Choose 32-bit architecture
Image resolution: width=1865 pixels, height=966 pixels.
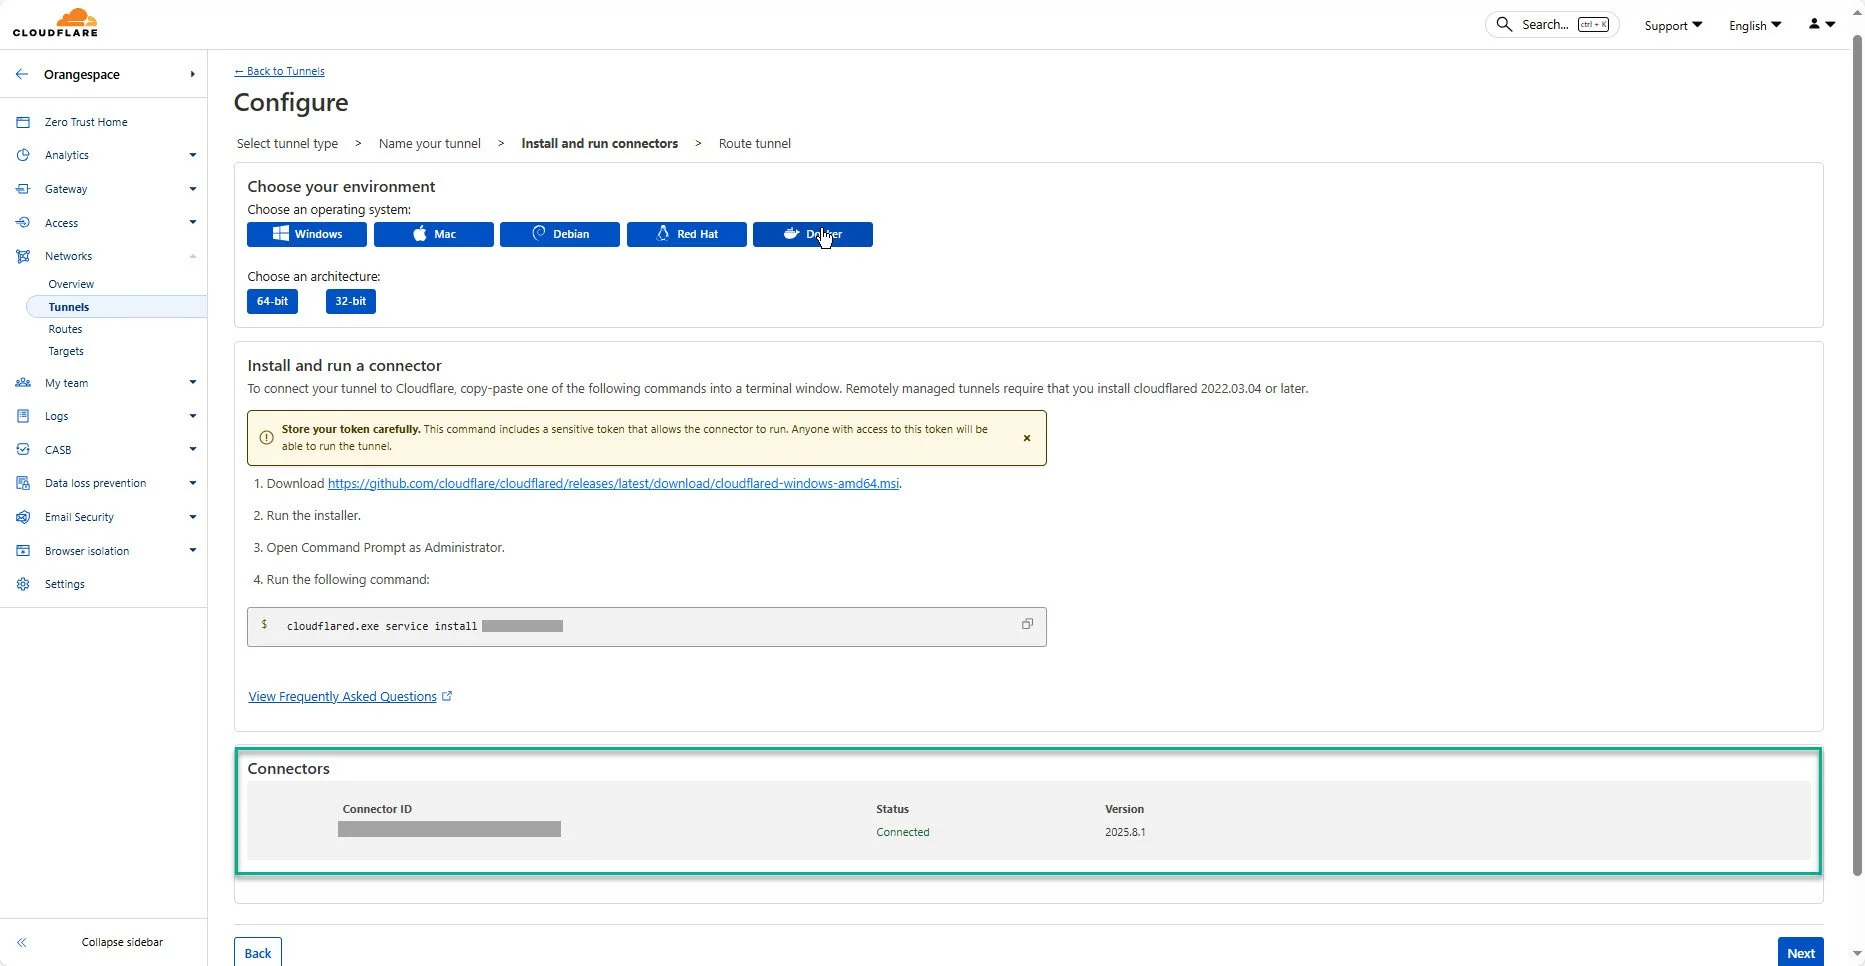(x=351, y=301)
